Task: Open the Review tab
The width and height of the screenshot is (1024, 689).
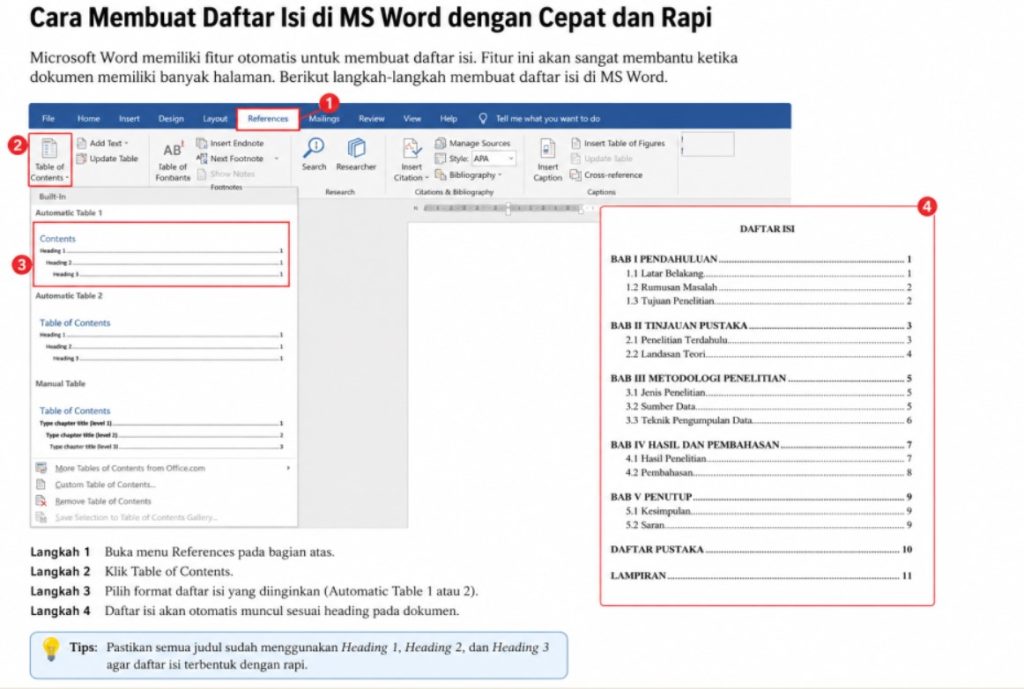Action: click(371, 118)
